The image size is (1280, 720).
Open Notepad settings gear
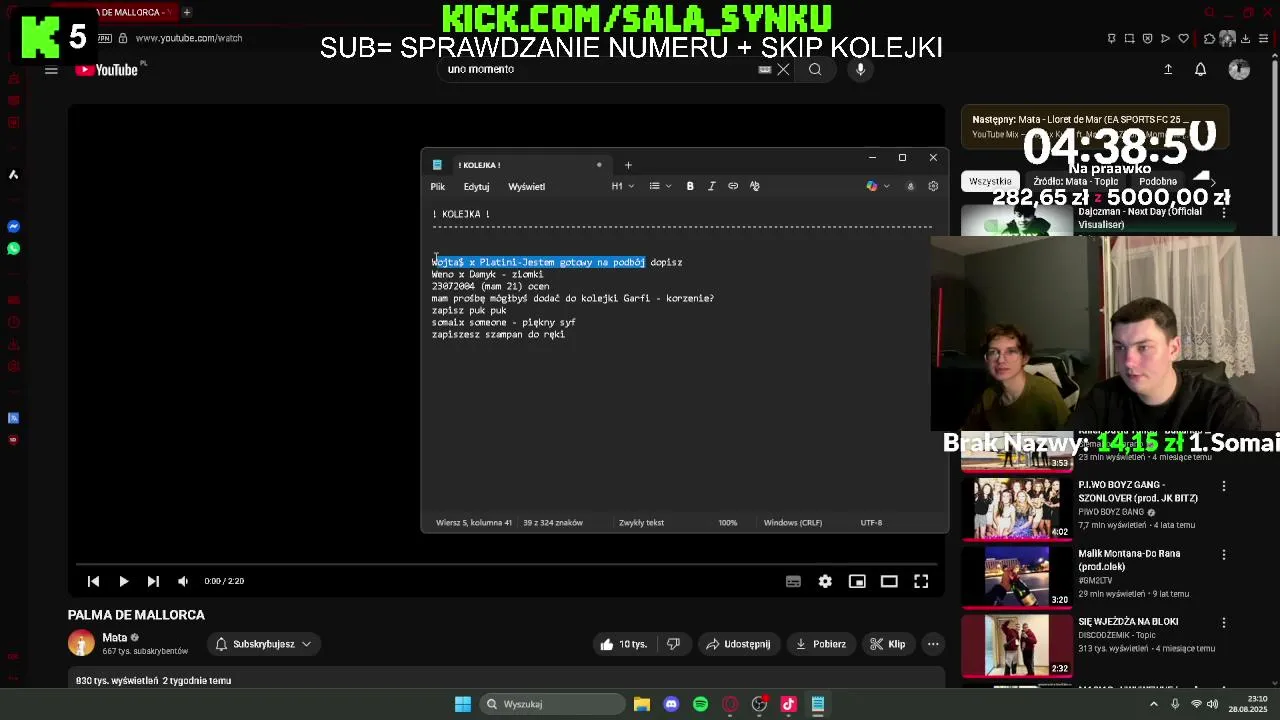933,186
